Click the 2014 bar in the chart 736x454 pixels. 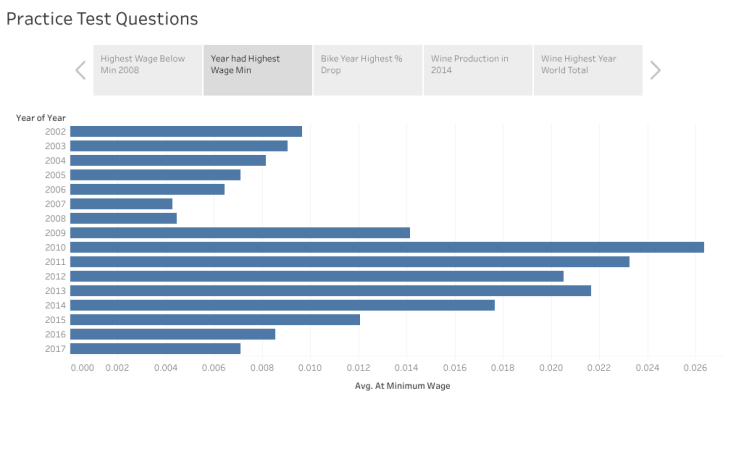(282, 305)
